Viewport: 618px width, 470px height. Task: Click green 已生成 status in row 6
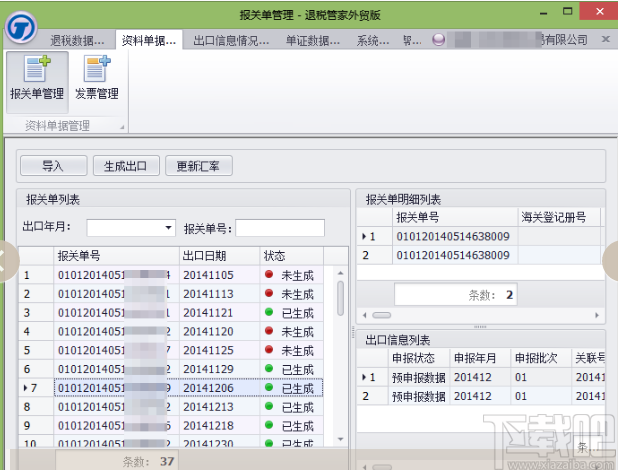point(292,369)
